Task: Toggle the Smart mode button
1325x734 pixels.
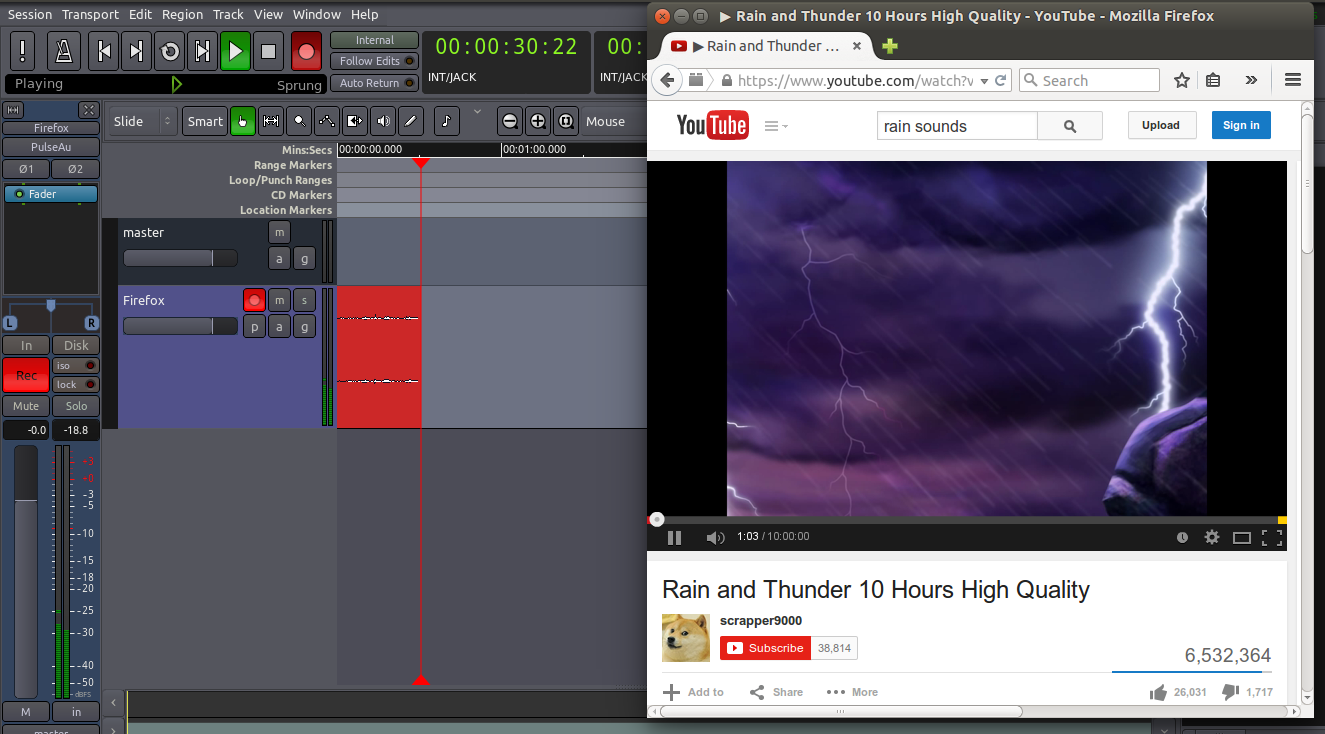Action: click(x=205, y=121)
